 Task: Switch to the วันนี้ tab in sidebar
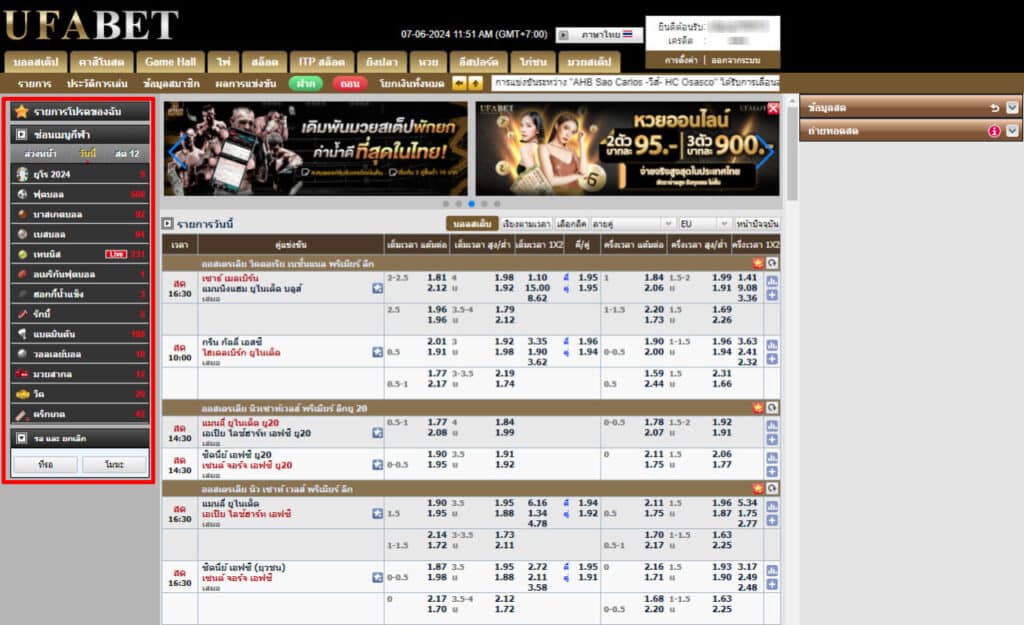pyautogui.click(x=88, y=154)
